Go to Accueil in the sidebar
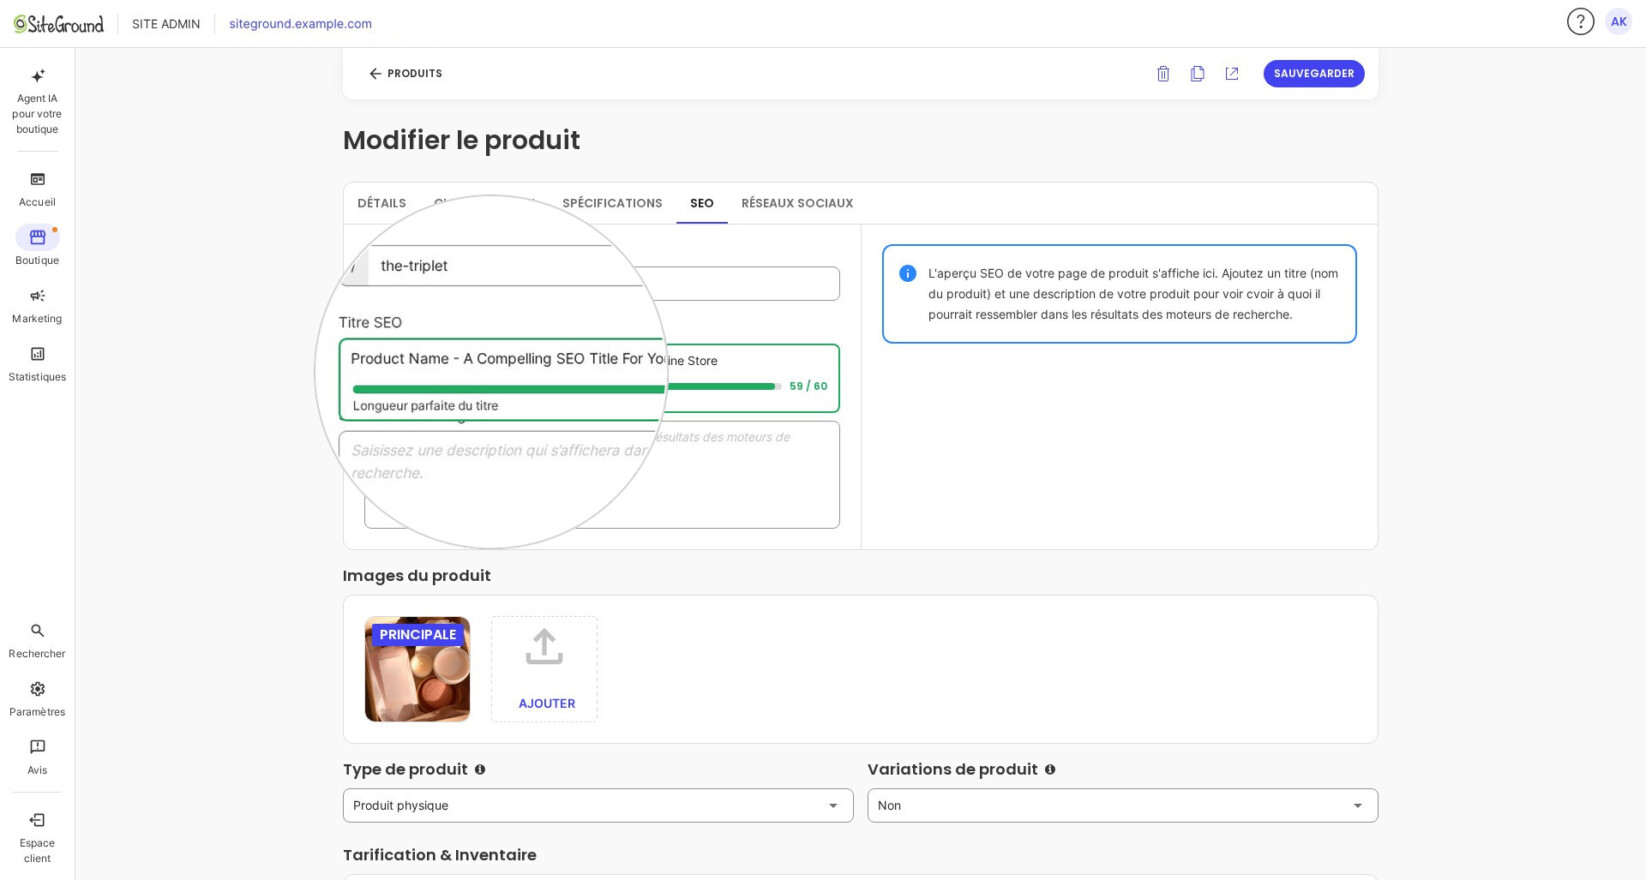 click(37, 189)
